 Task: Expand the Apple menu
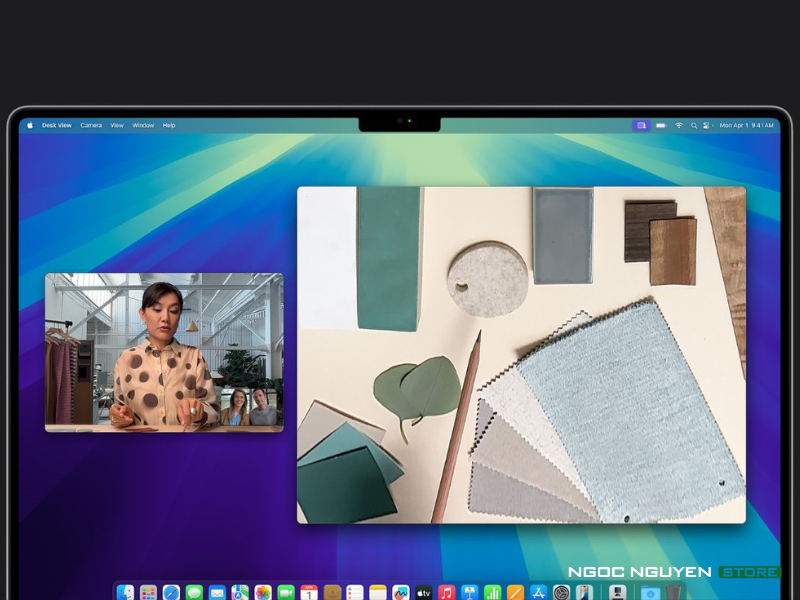30,125
